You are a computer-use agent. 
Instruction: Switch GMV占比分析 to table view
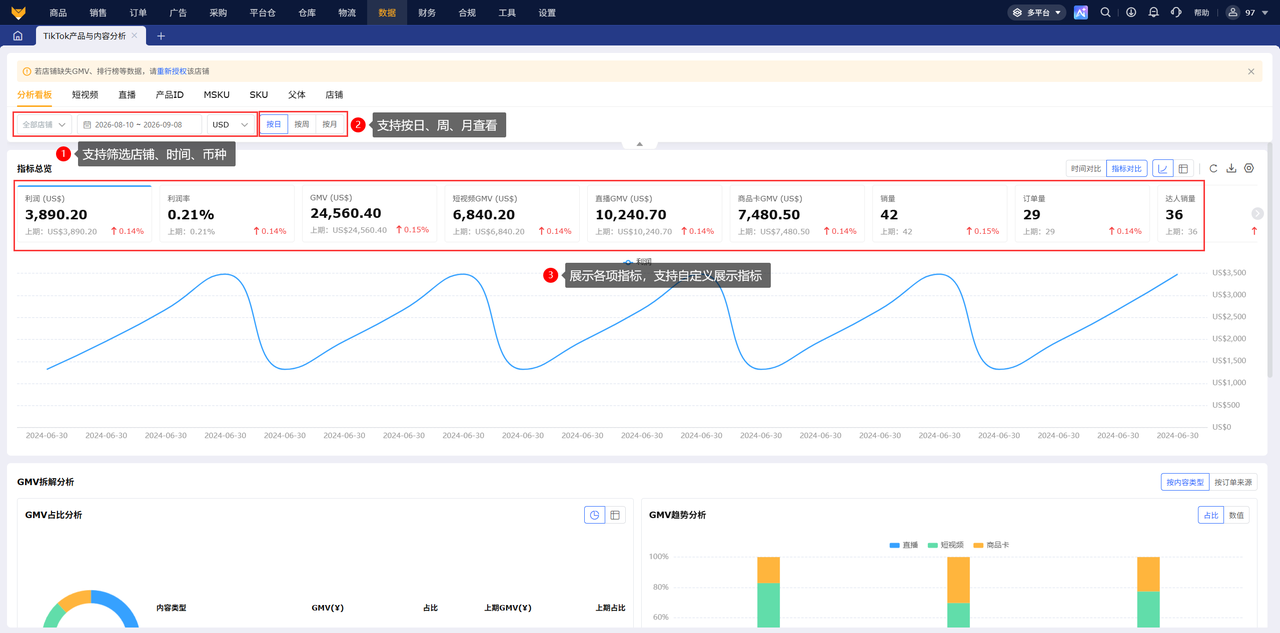tap(615, 515)
